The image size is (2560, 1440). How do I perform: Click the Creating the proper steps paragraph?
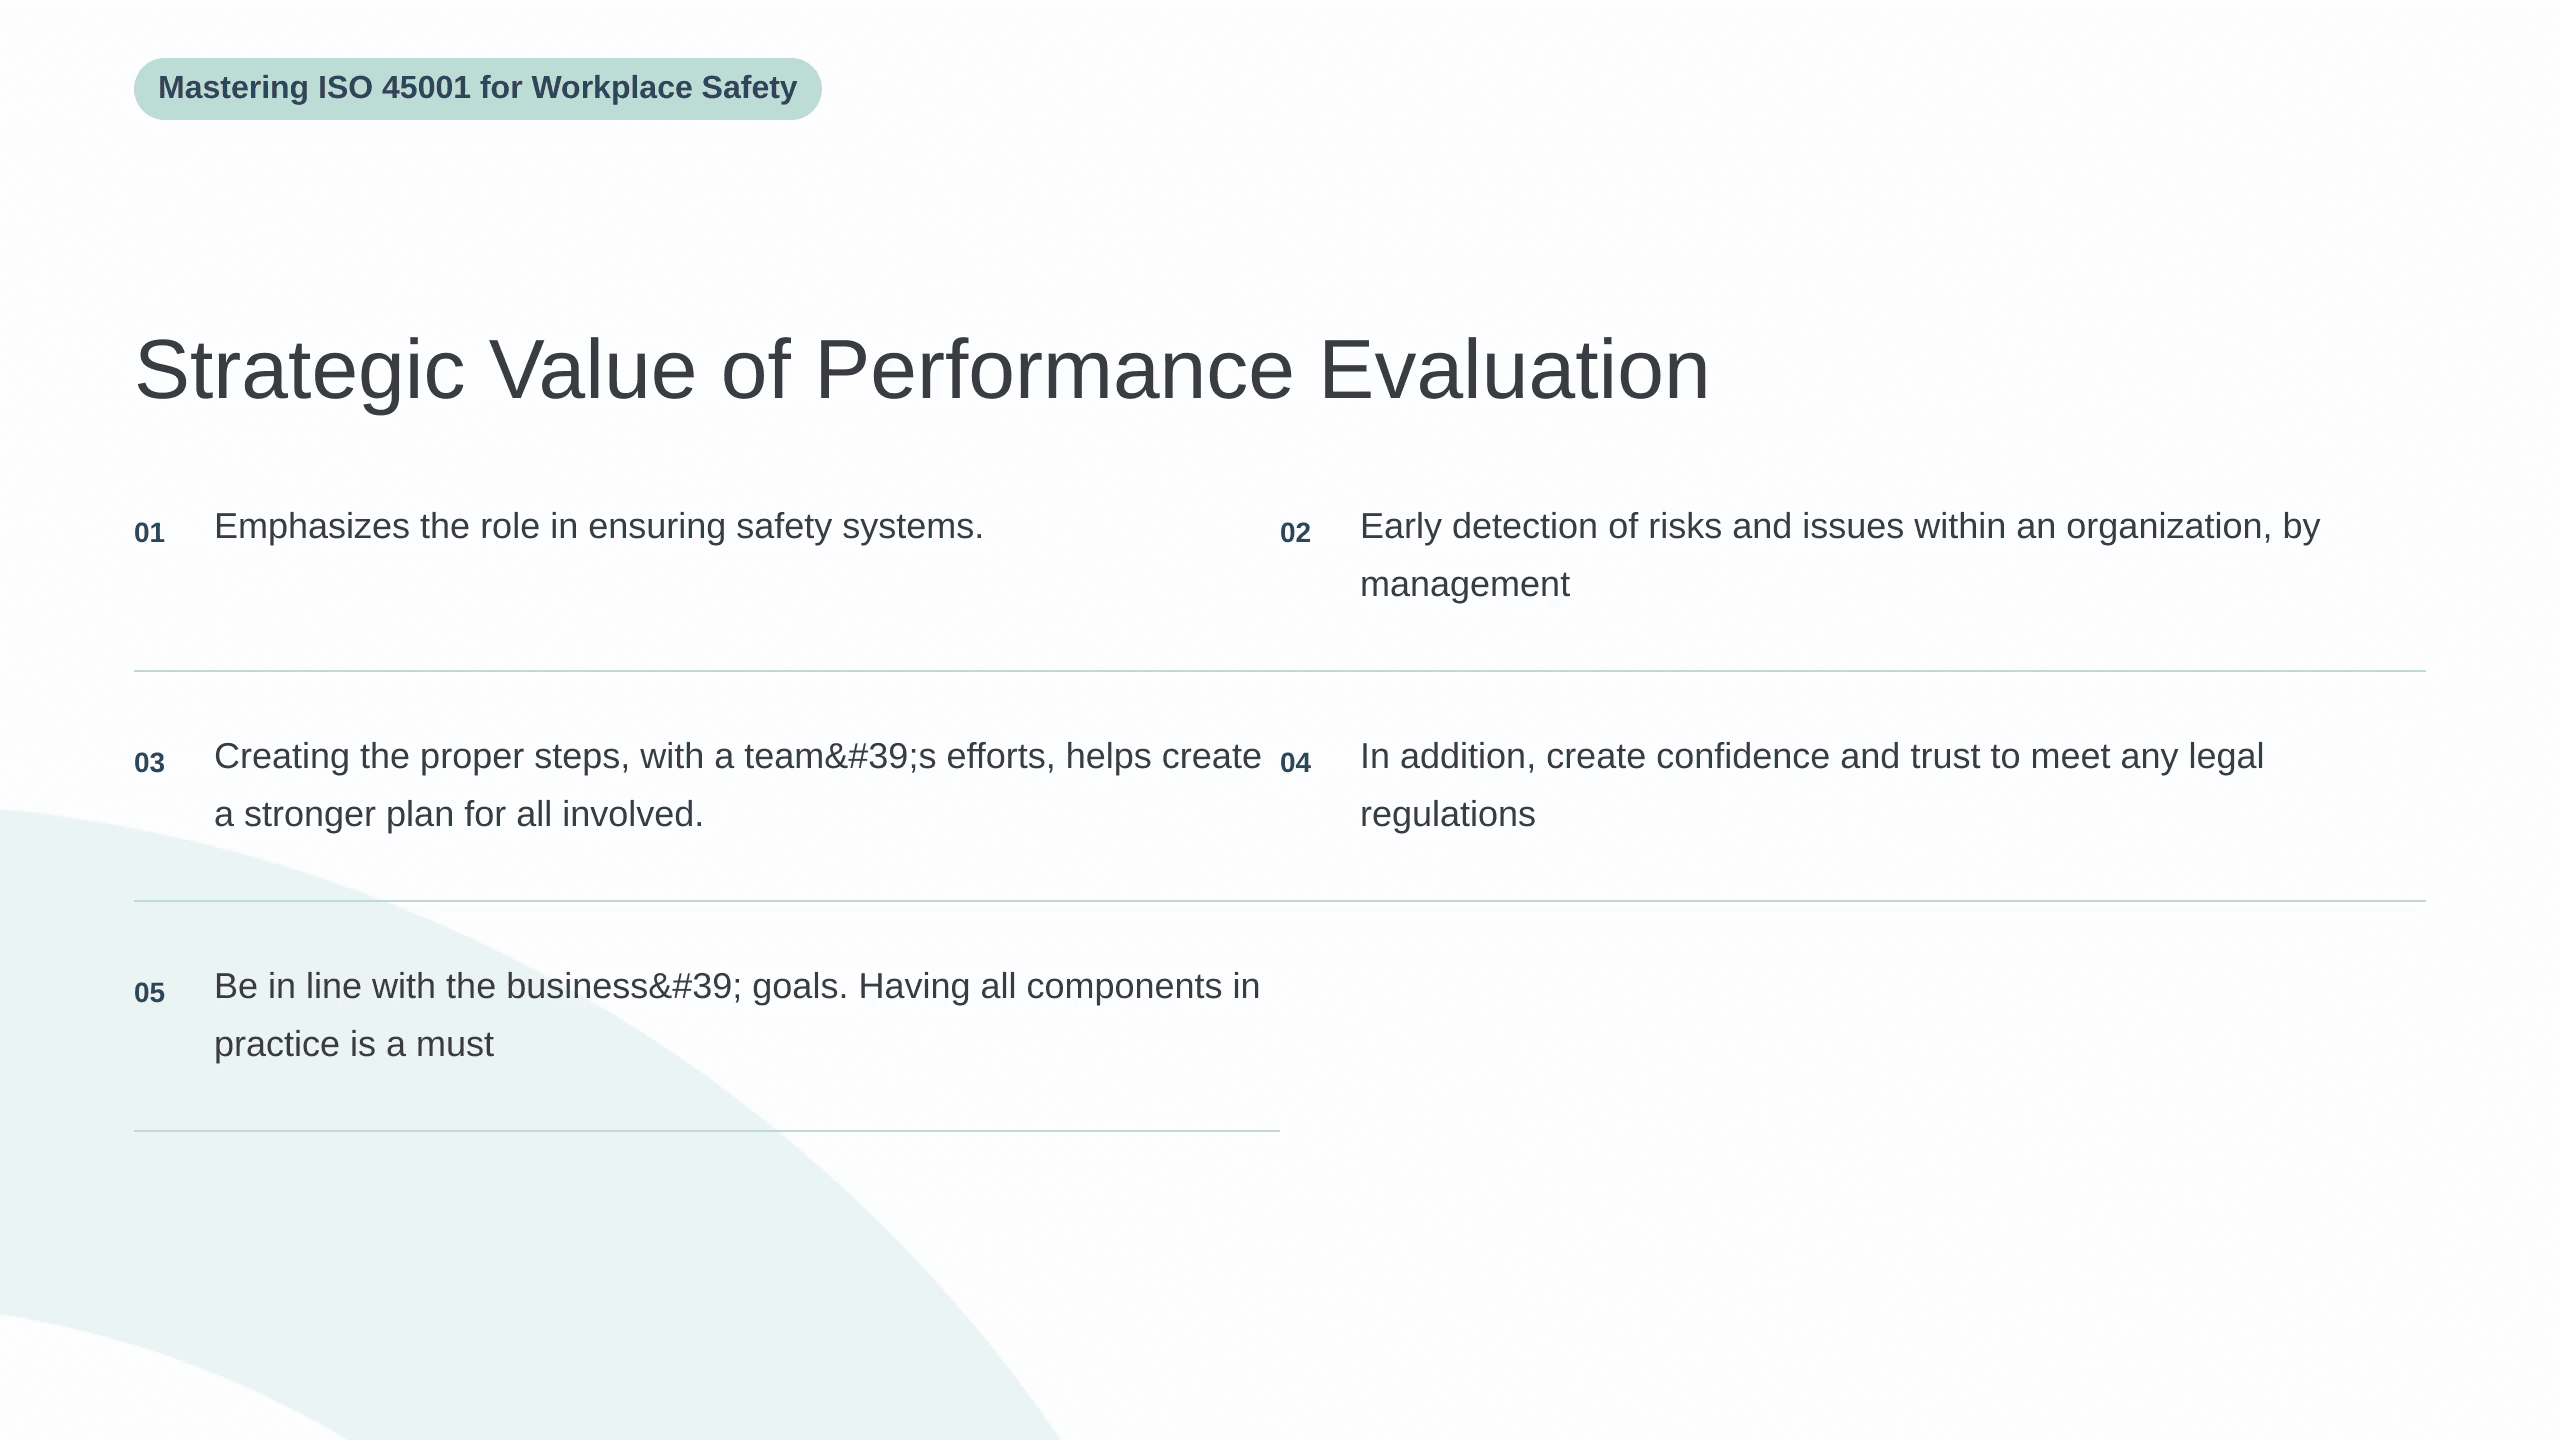(x=737, y=785)
